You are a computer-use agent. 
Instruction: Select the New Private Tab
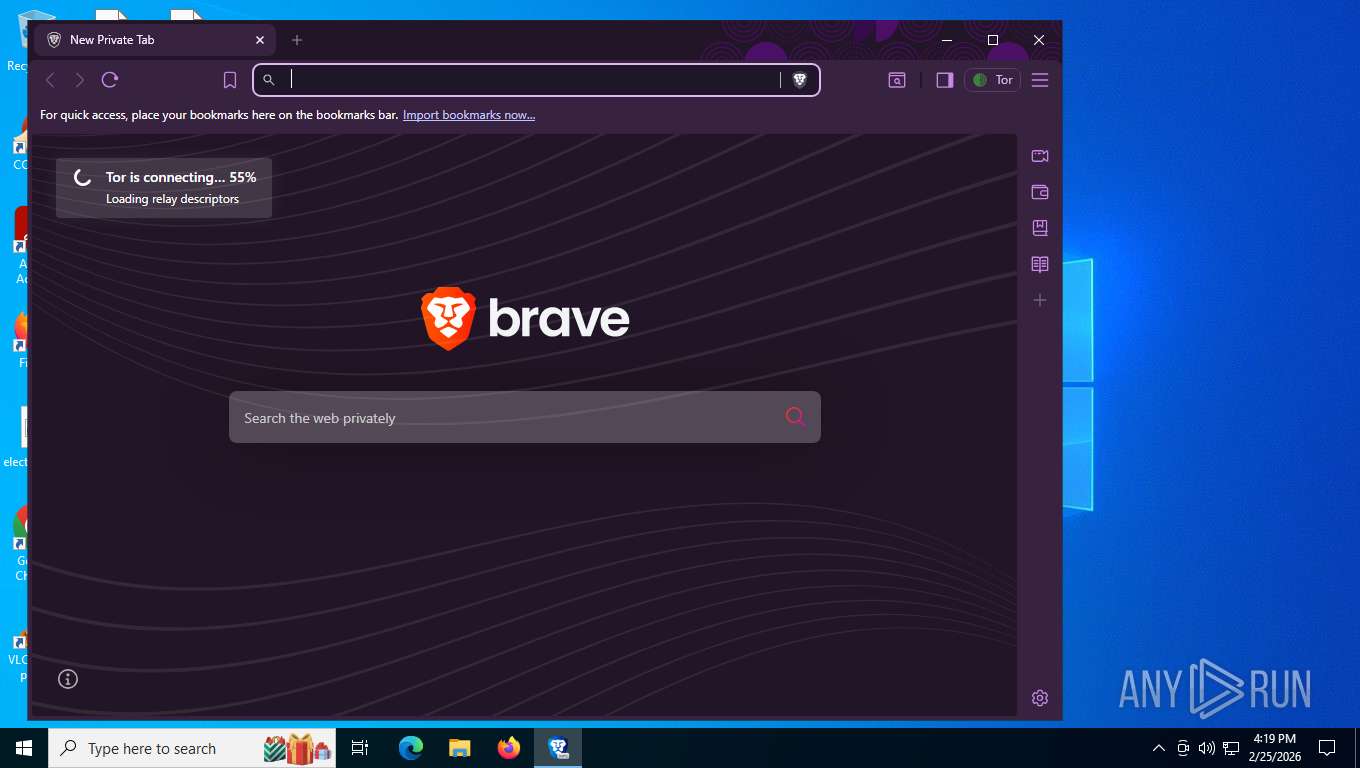coord(155,40)
